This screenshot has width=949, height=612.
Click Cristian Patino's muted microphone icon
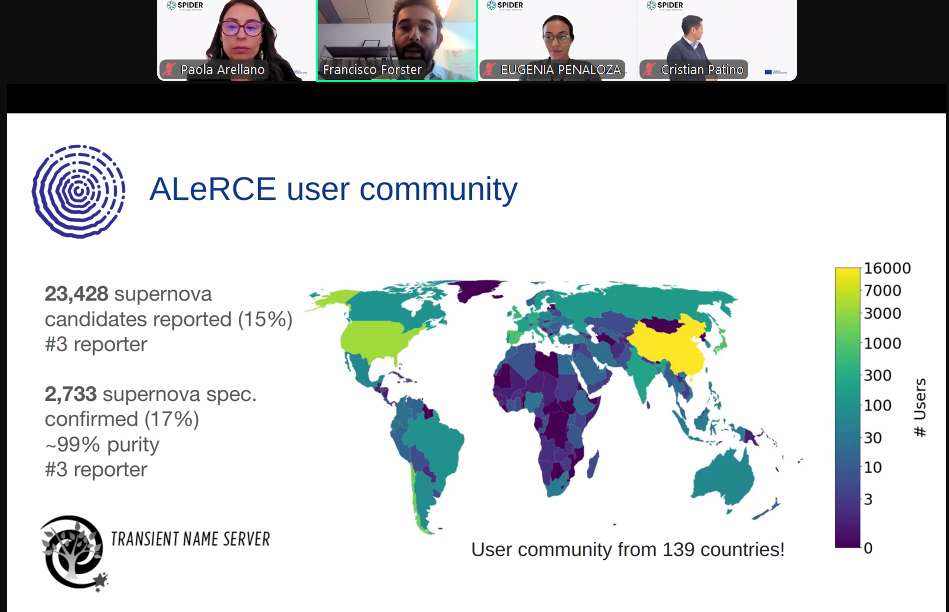click(650, 70)
